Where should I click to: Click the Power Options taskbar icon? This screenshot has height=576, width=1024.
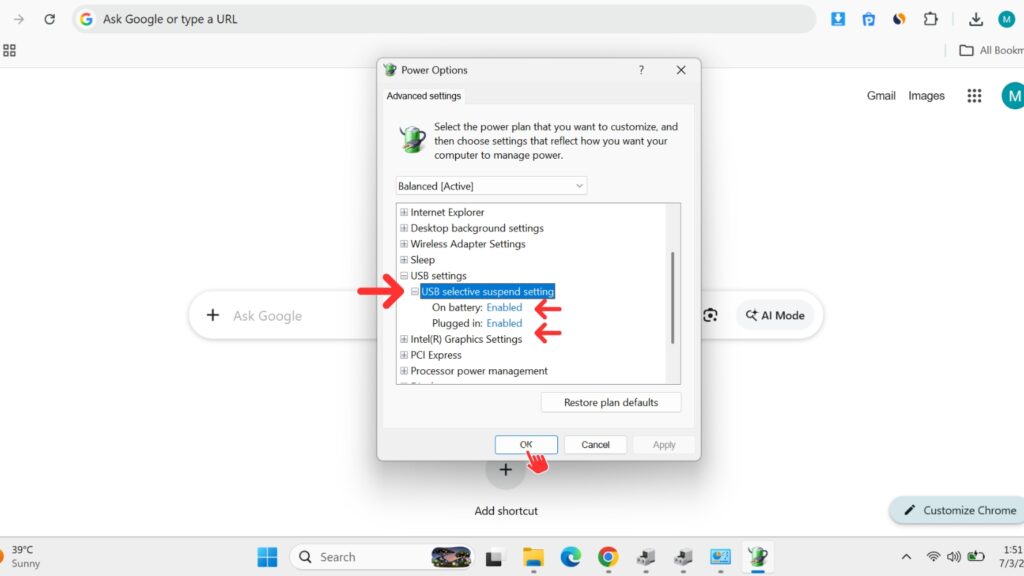758,557
